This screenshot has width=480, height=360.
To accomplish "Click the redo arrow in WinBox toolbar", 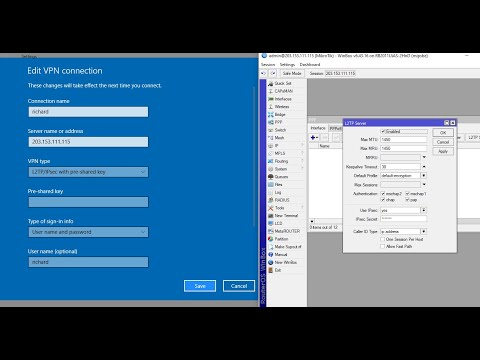I will tap(273, 73).
